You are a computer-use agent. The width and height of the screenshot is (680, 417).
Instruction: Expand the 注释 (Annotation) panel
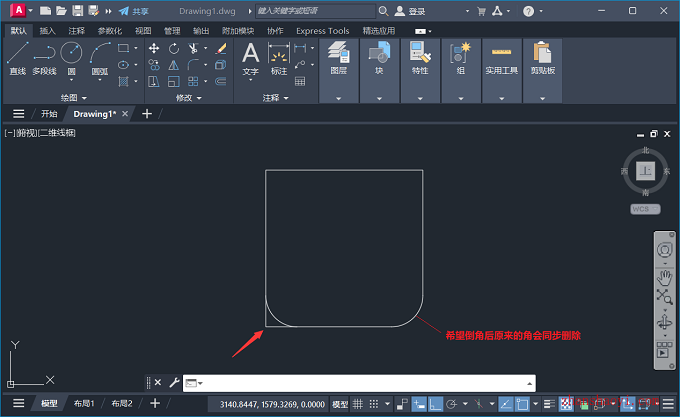(x=275, y=98)
